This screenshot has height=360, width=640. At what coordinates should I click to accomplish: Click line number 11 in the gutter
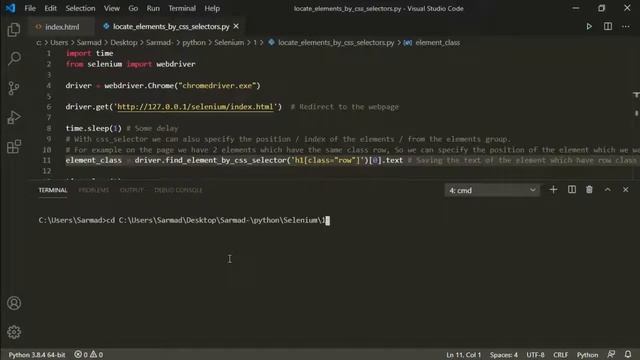click(47, 160)
